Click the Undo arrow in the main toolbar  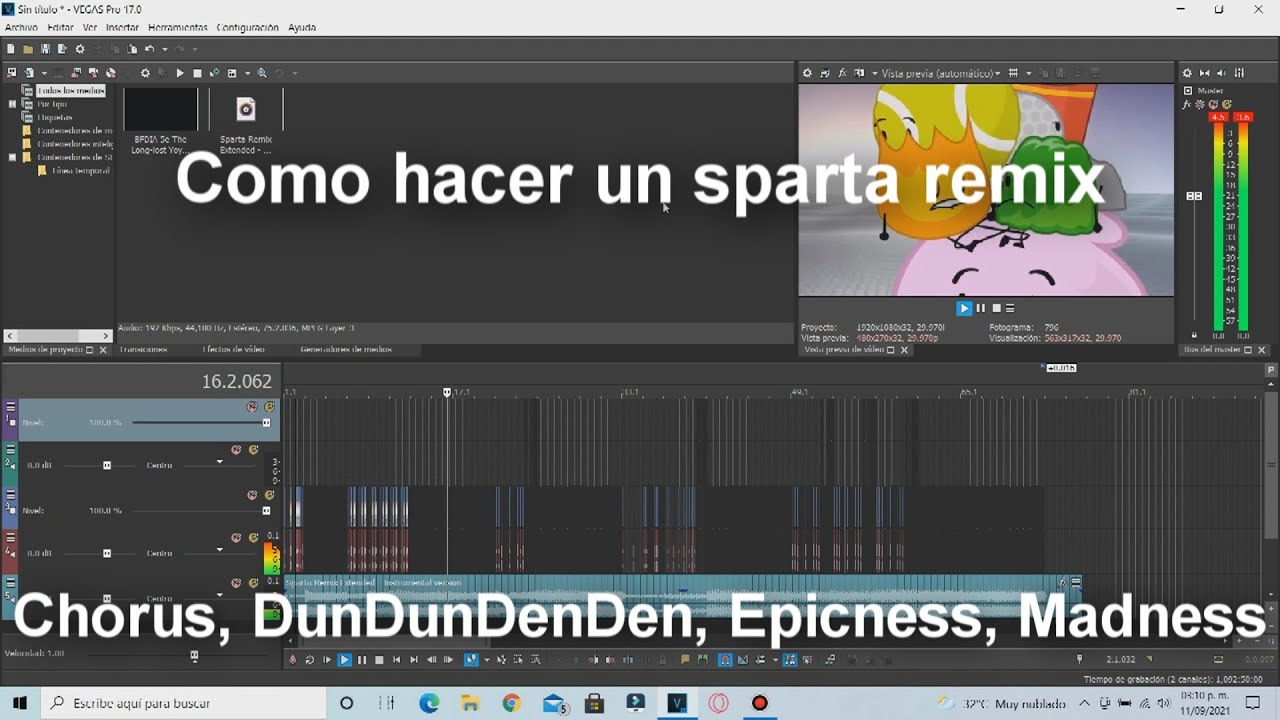pyautogui.click(x=149, y=49)
